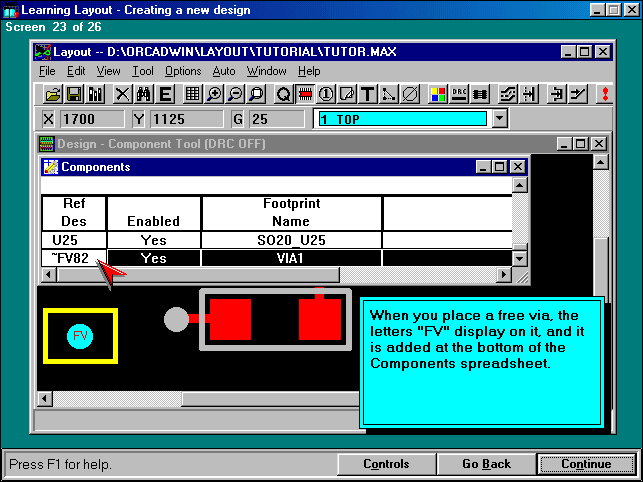Screen dimensions: 643x482
Task: Click the Delete X toolbar icon
Action: pos(122,94)
